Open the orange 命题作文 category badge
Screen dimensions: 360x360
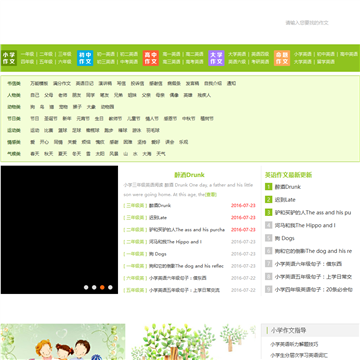pos(282,58)
